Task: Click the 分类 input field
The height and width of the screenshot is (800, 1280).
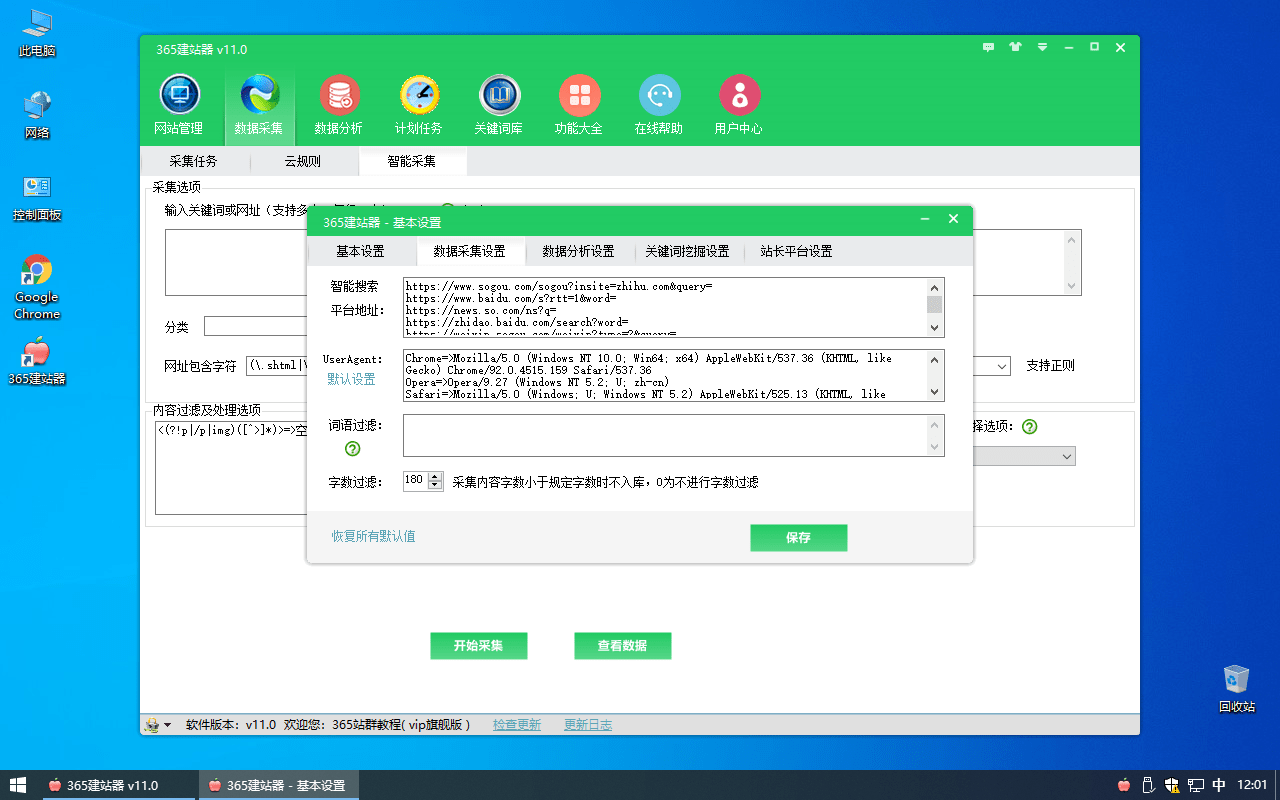Action: (256, 327)
